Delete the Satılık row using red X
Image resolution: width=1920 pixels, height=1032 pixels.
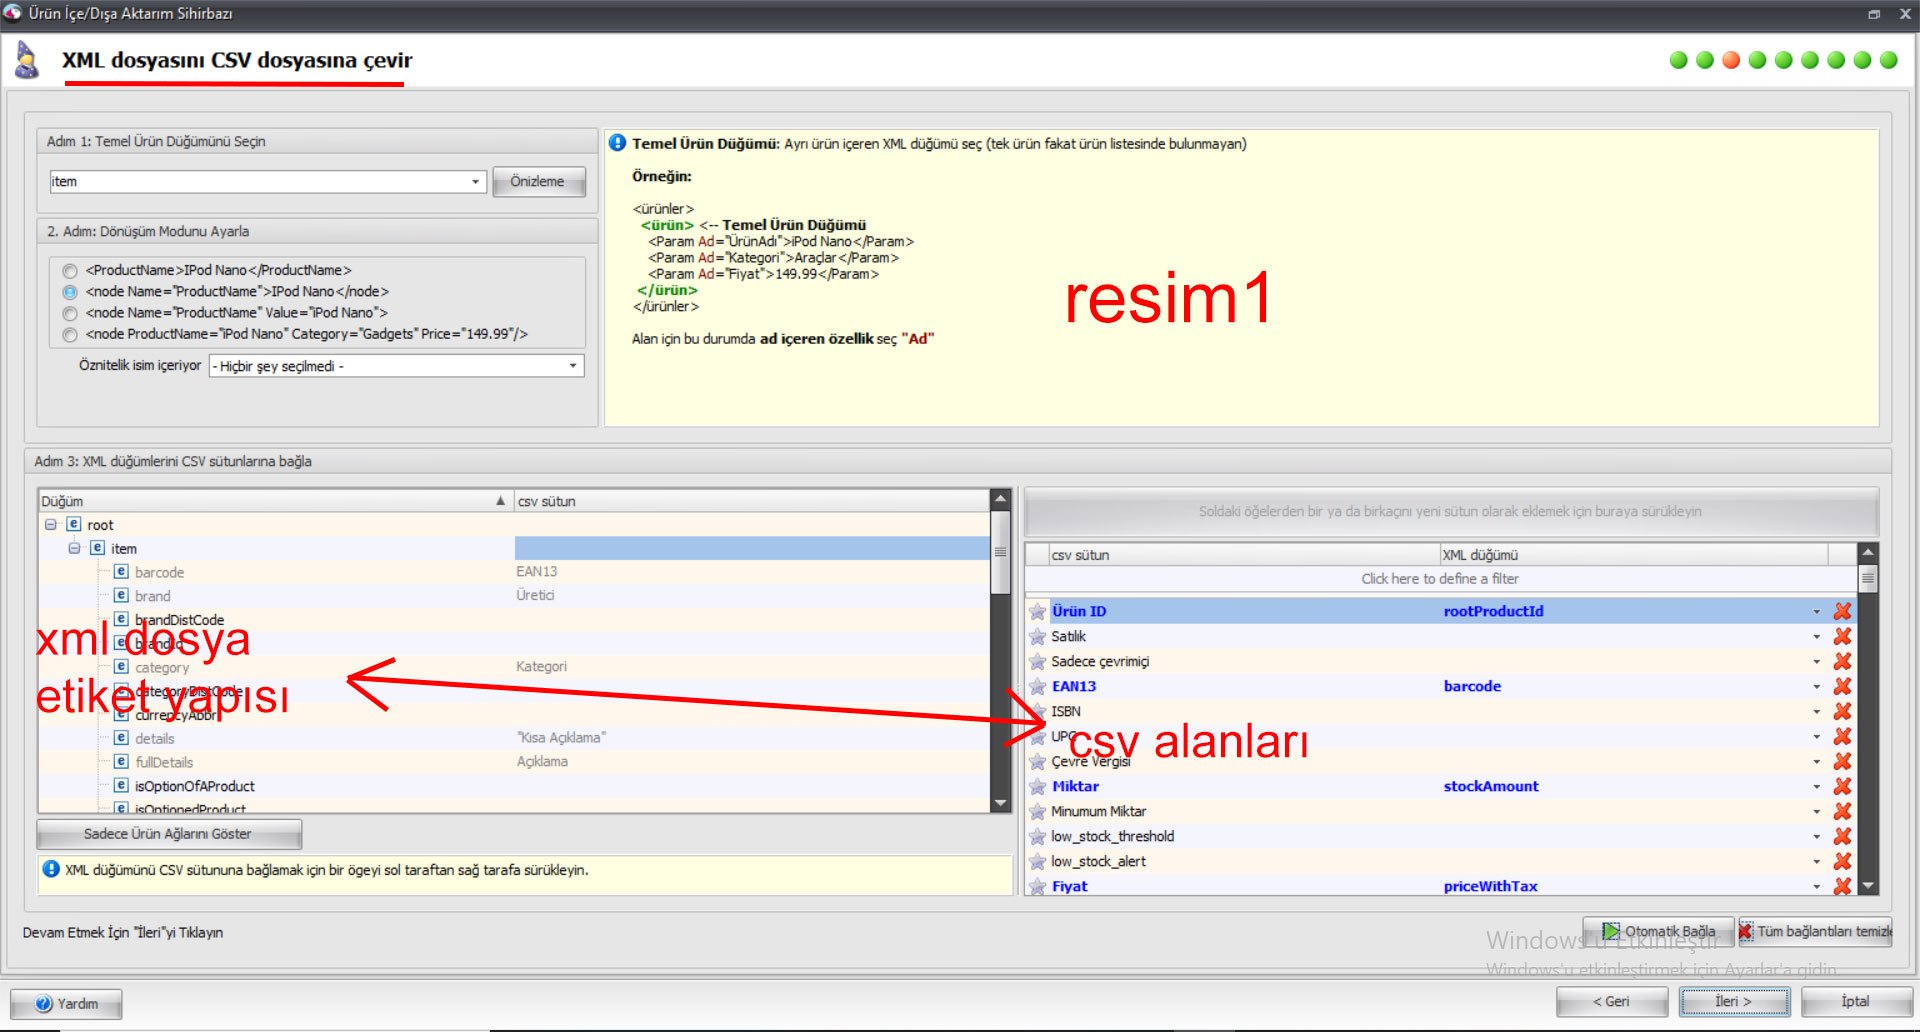point(1842,636)
